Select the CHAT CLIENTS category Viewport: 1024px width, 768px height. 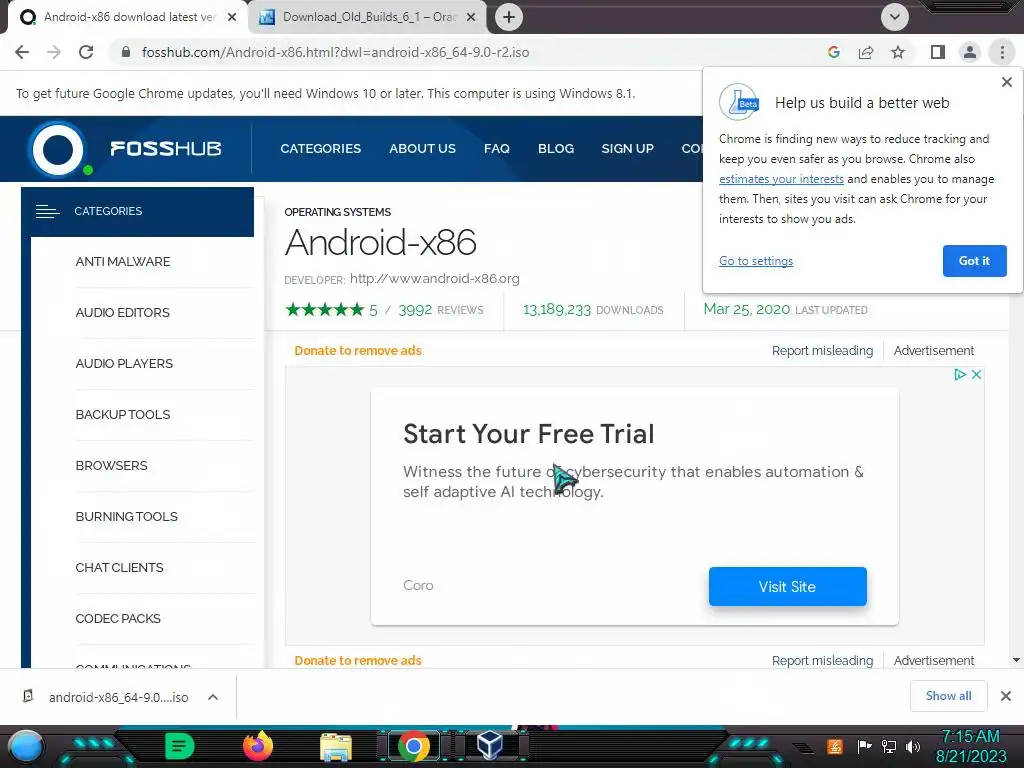pos(120,568)
